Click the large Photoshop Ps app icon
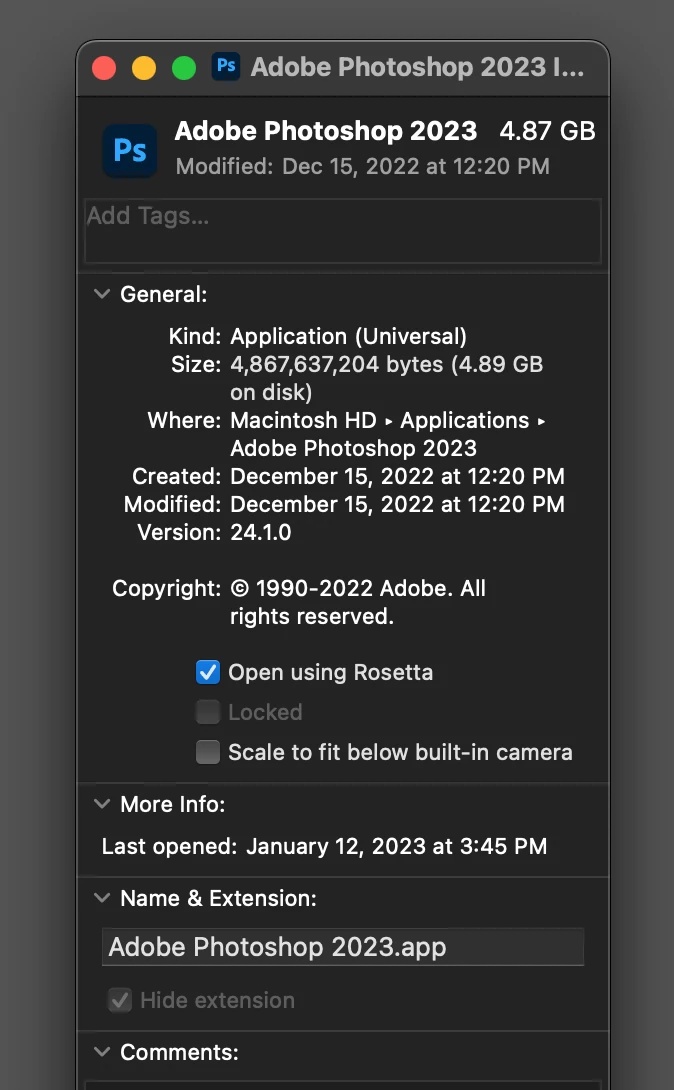This screenshot has width=674, height=1090. 130,150
